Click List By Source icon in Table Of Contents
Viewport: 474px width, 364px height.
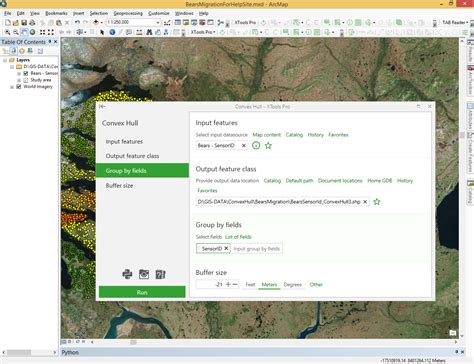[x=14, y=51]
